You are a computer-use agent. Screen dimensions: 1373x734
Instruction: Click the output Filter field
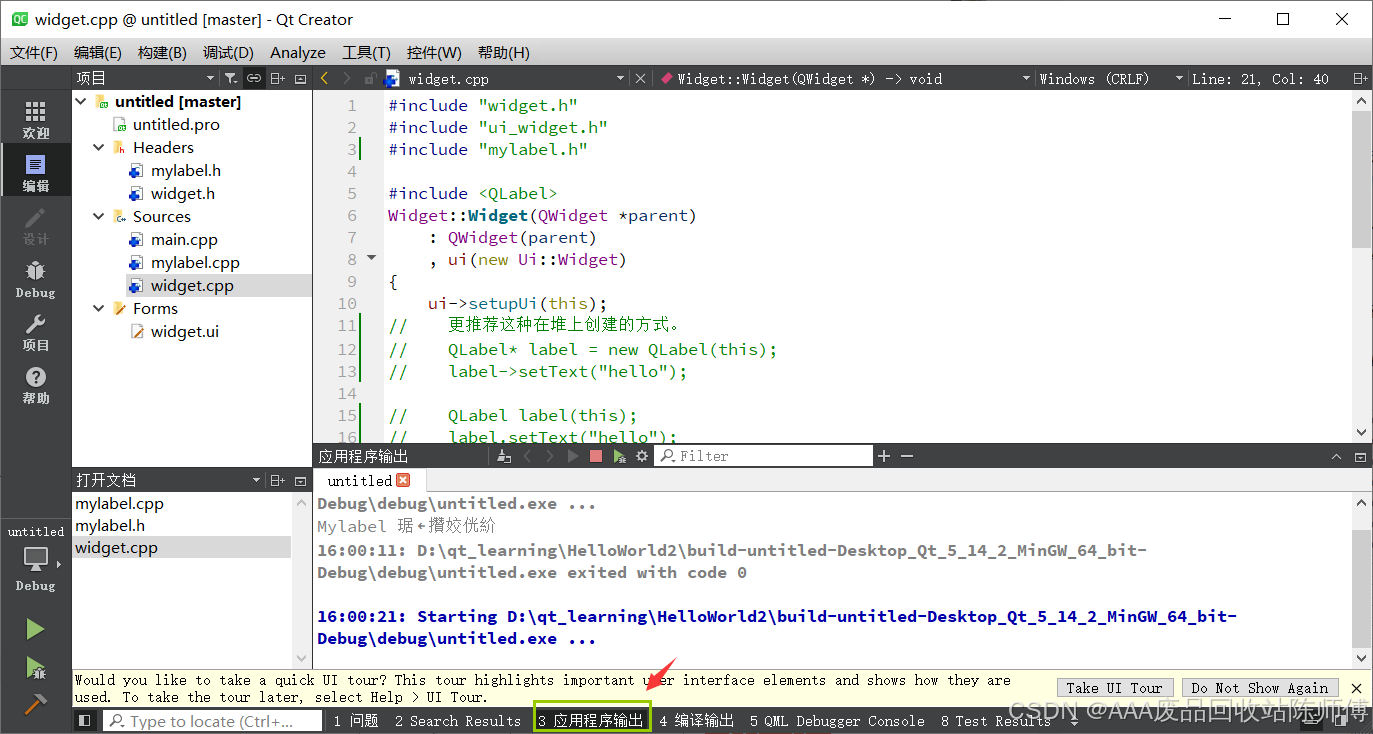[x=765, y=456]
